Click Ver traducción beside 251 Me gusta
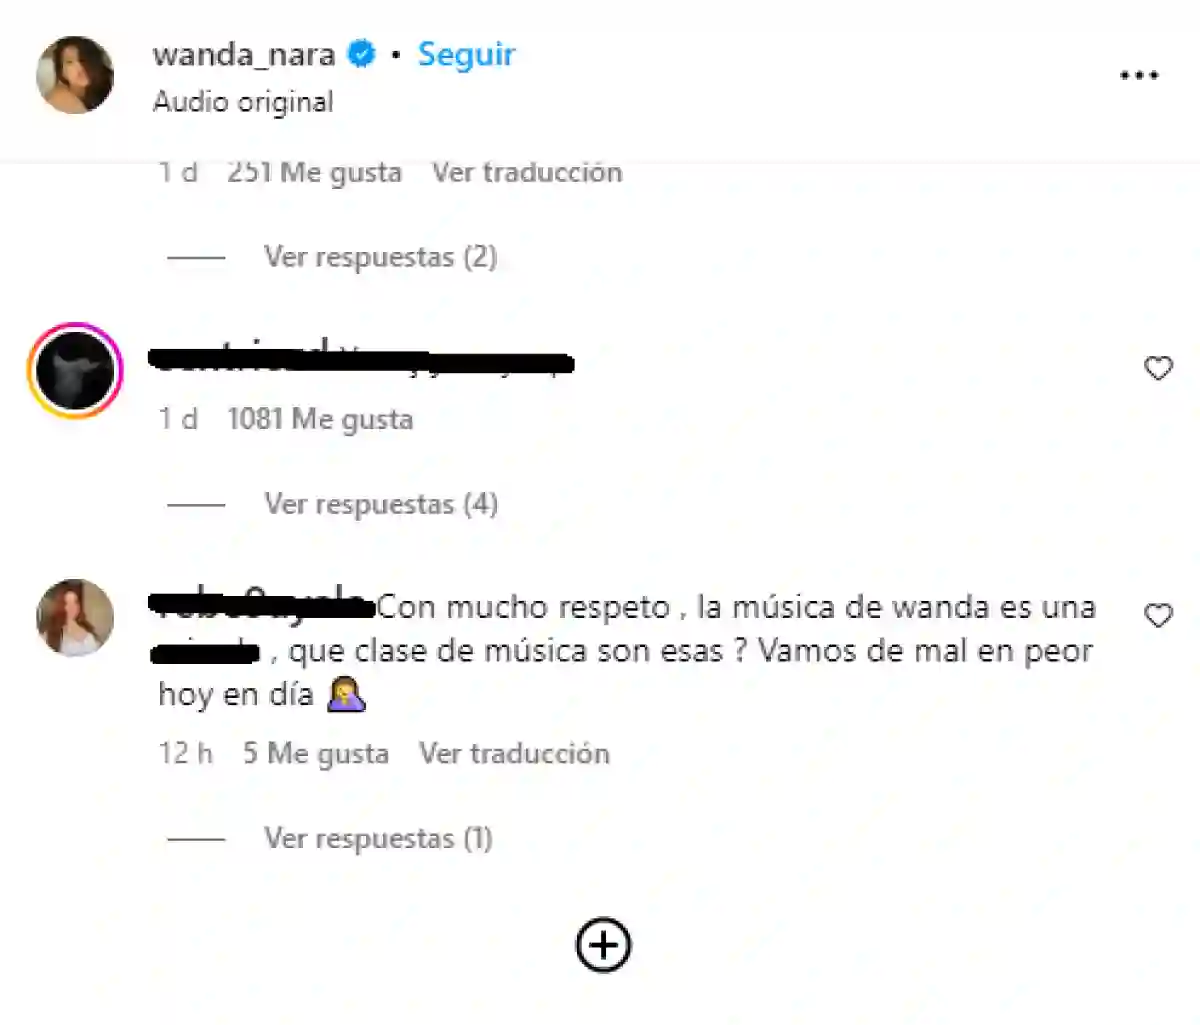Viewport: 1200px width, 1025px height. tap(527, 172)
